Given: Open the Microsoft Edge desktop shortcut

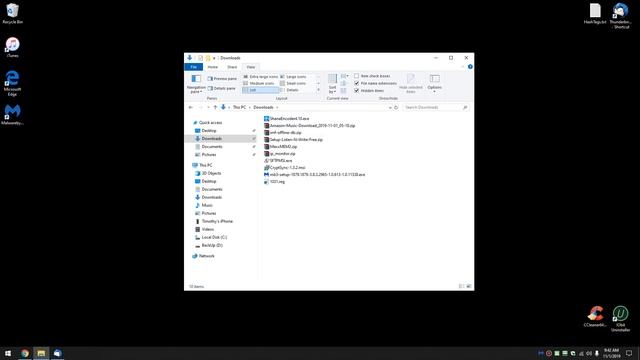Looking at the screenshot, I should pos(12,83).
